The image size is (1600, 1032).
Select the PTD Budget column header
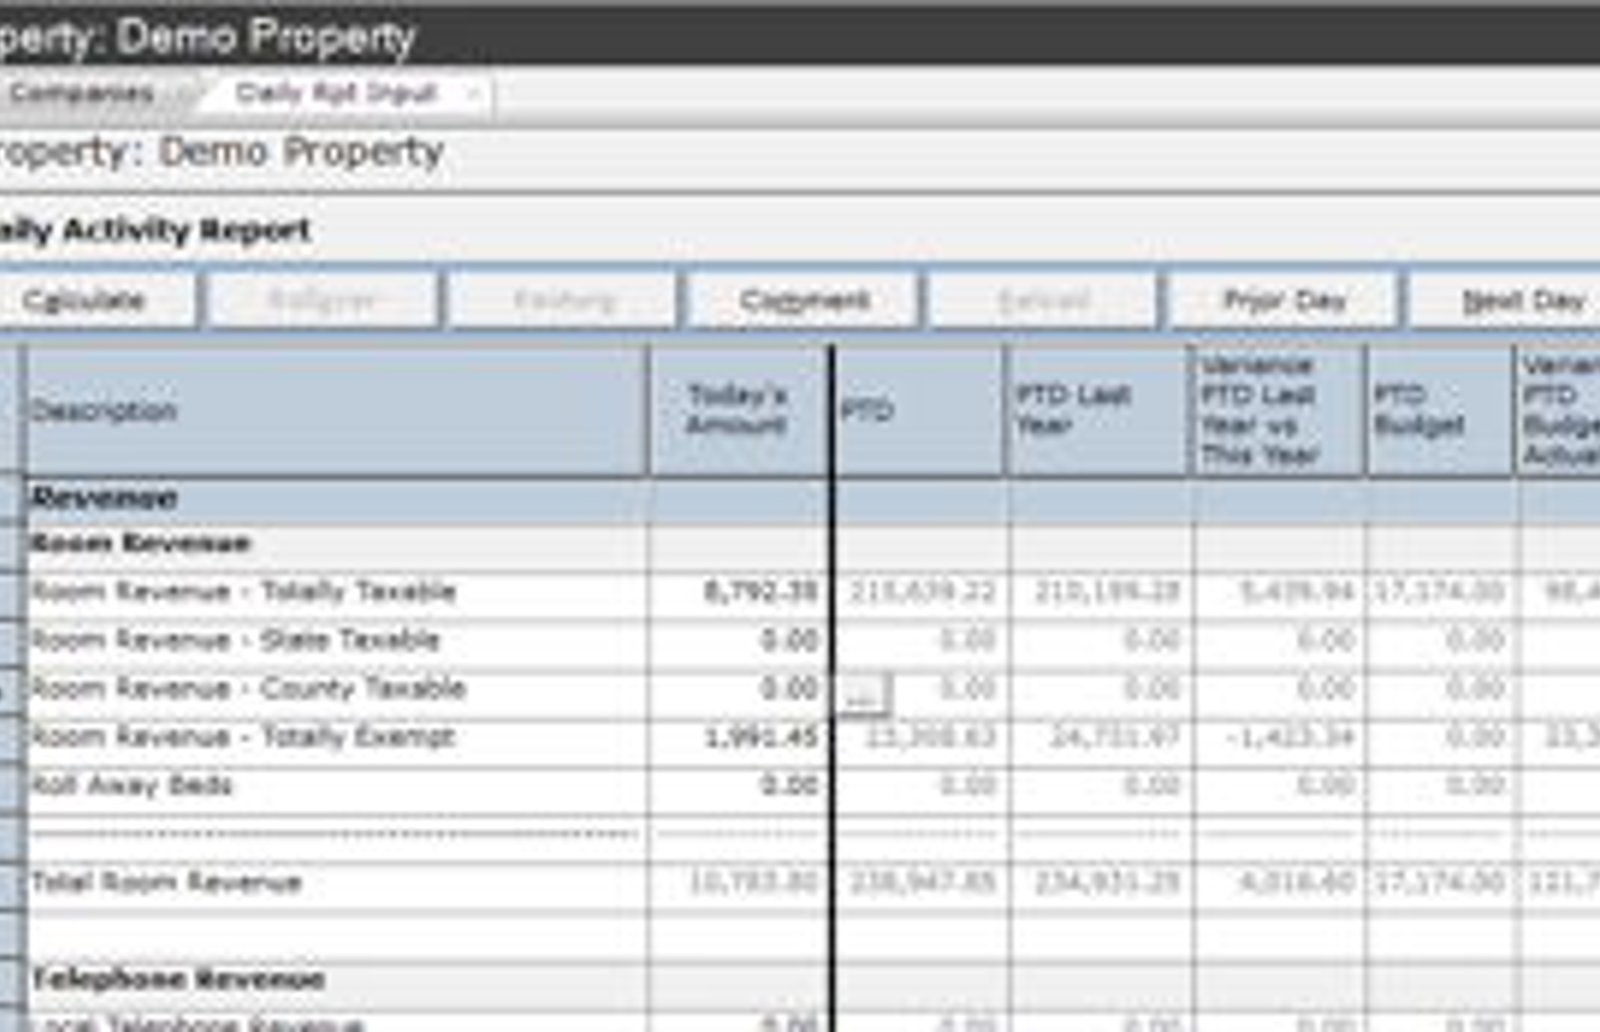[1440, 411]
